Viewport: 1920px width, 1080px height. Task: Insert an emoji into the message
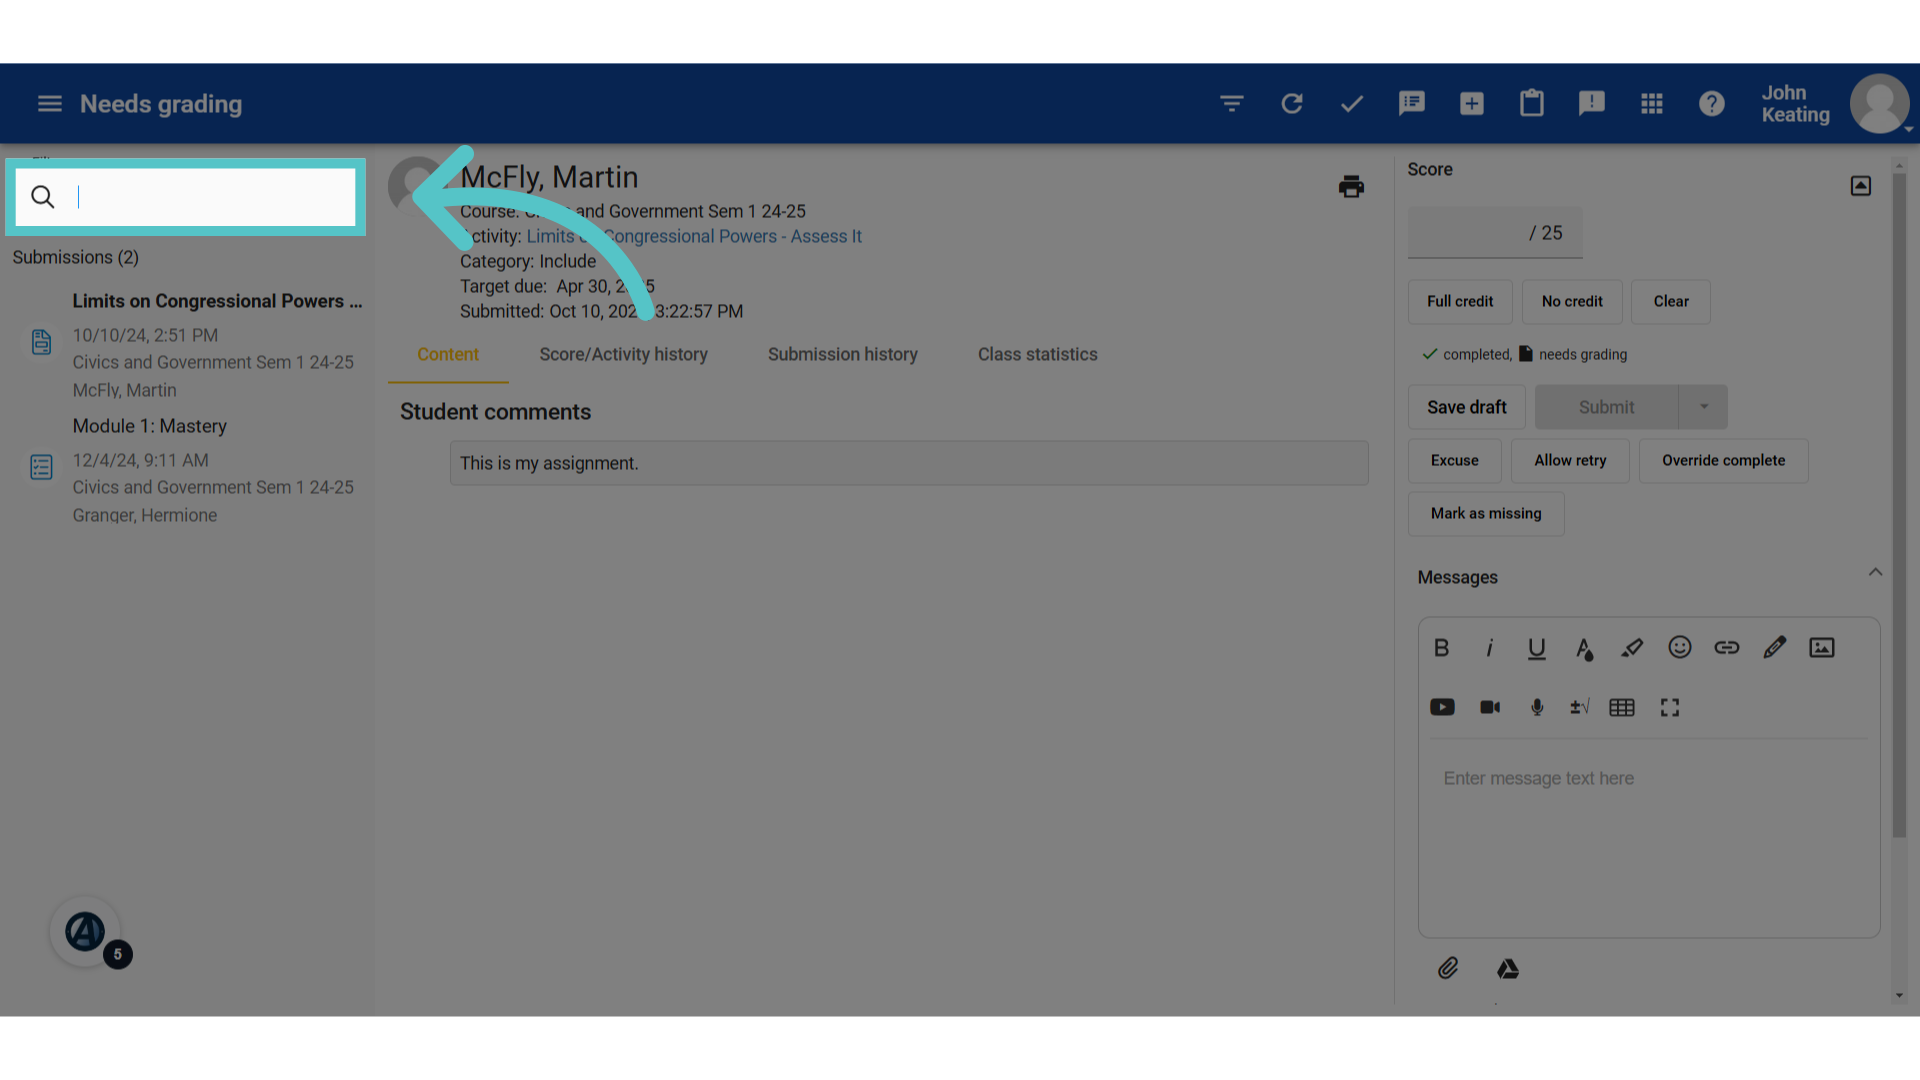coord(1680,647)
